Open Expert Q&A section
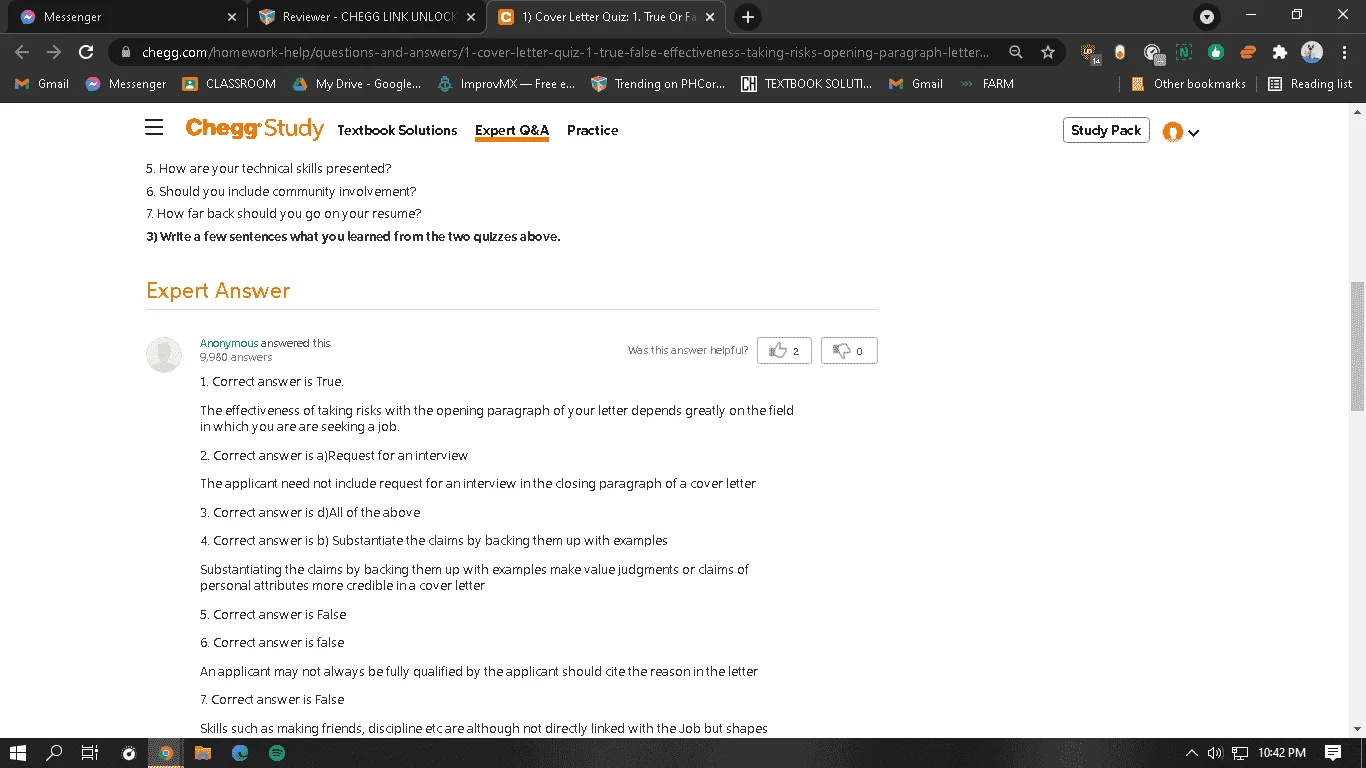 pyautogui.click(x=511, y=130)
